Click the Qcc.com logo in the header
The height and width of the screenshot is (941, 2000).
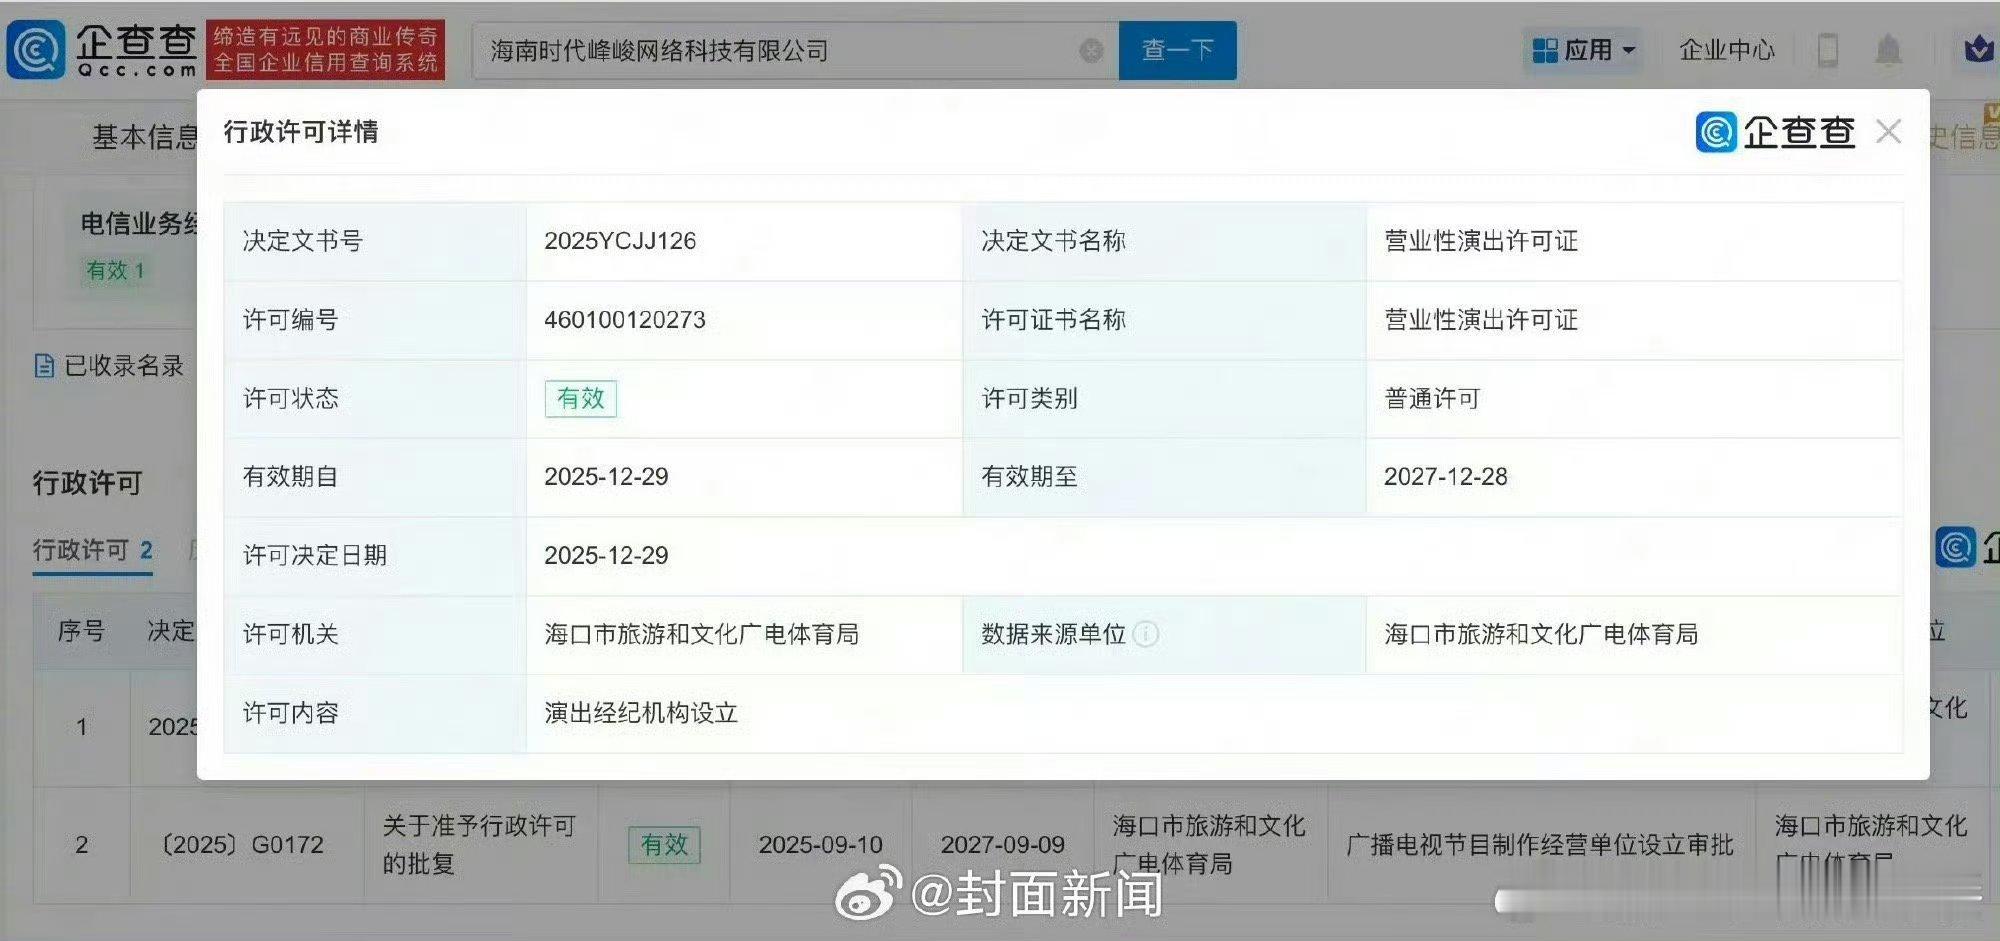tap(101, 50)
